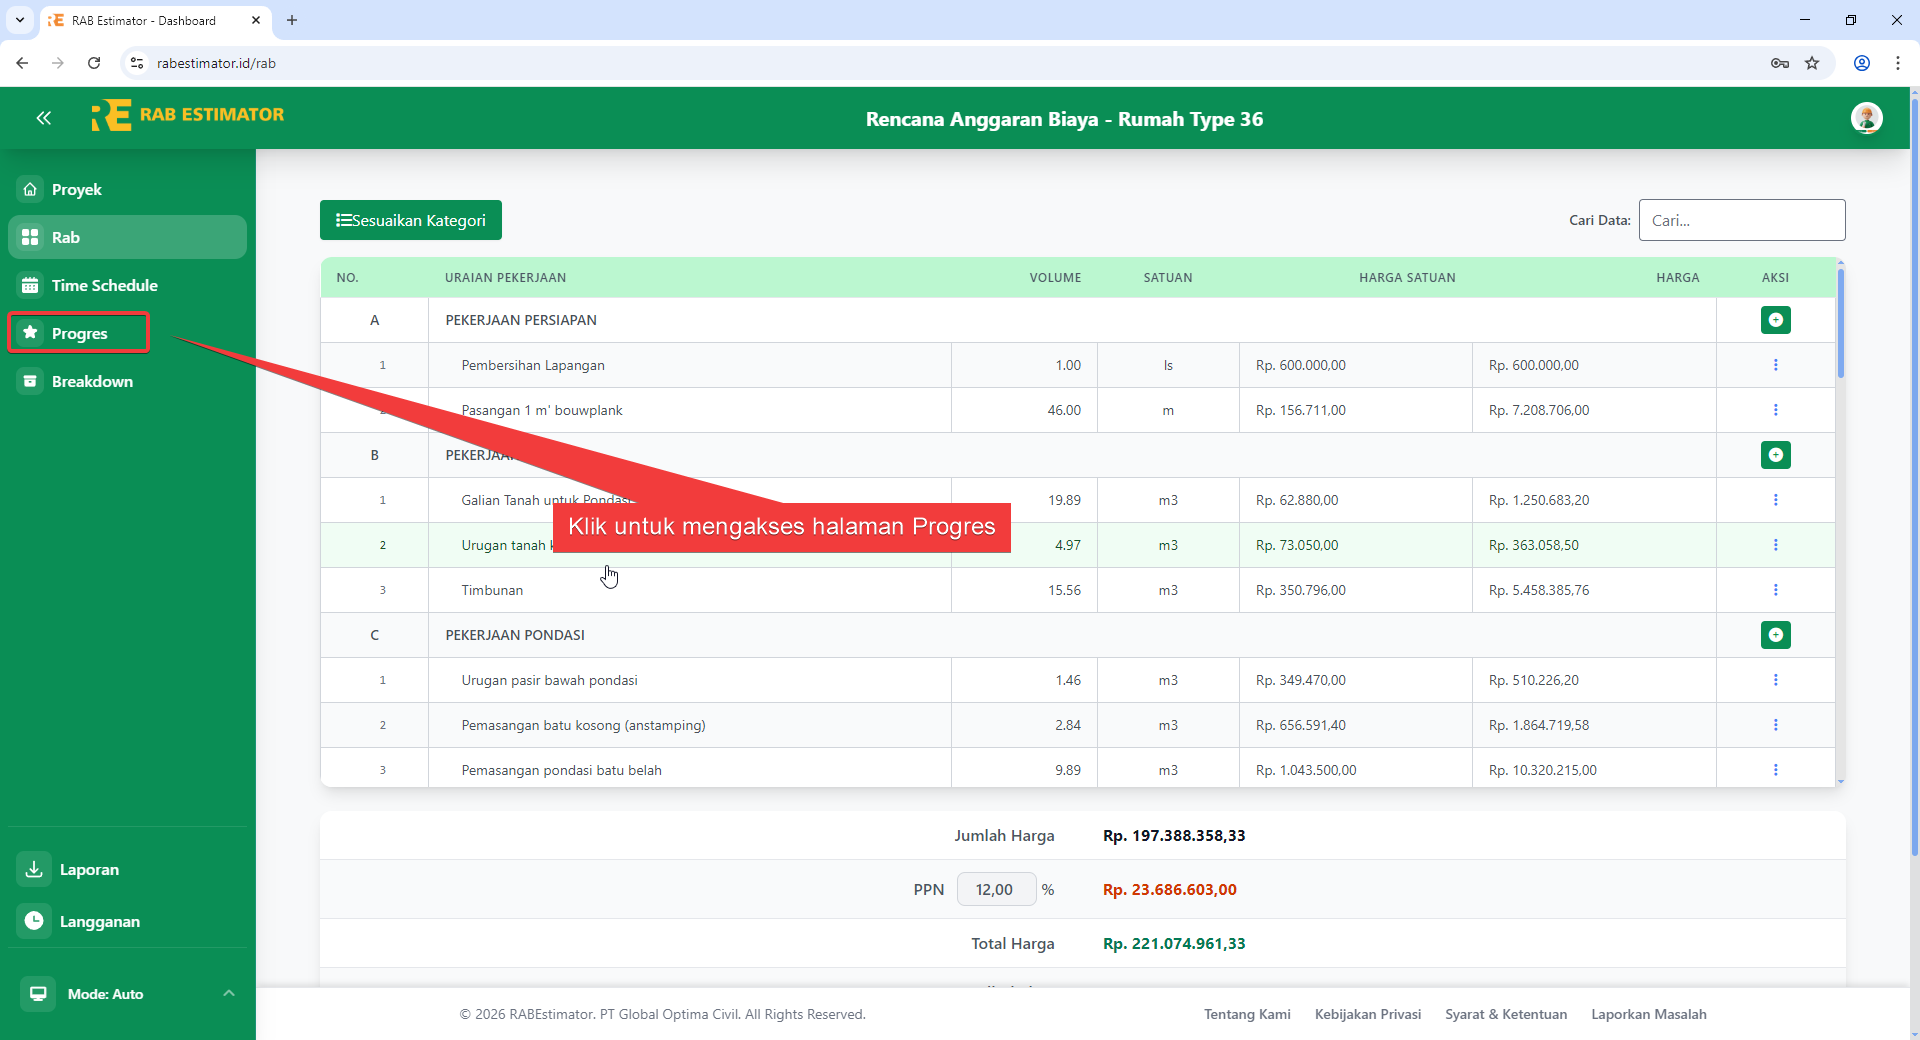Toggle the Mode: Auto switch
Image resolution: width=1920 pixels, height=1040 pixels.
(x=38, y=993)
